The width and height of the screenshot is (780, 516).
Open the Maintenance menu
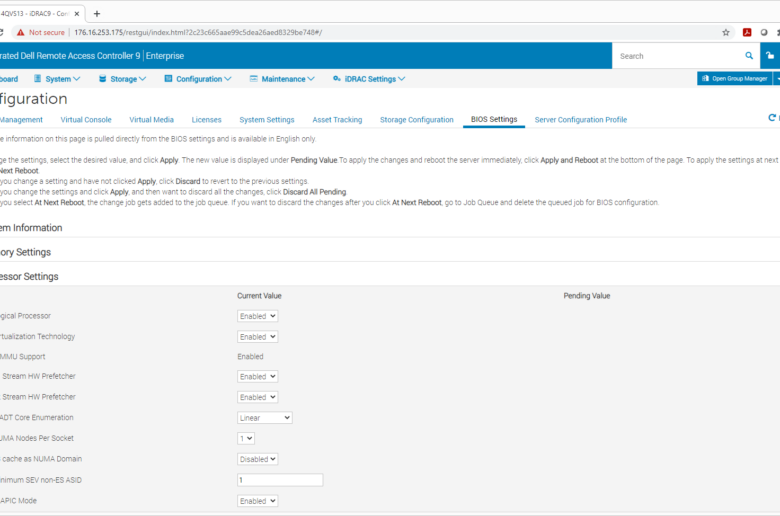point(282,79)
